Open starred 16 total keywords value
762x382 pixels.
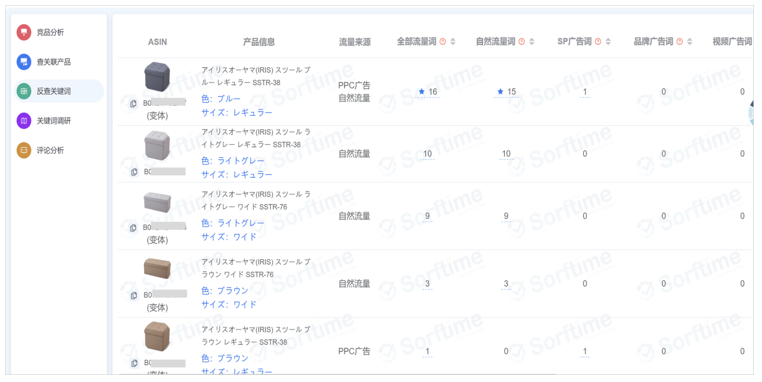coord(428,92)
